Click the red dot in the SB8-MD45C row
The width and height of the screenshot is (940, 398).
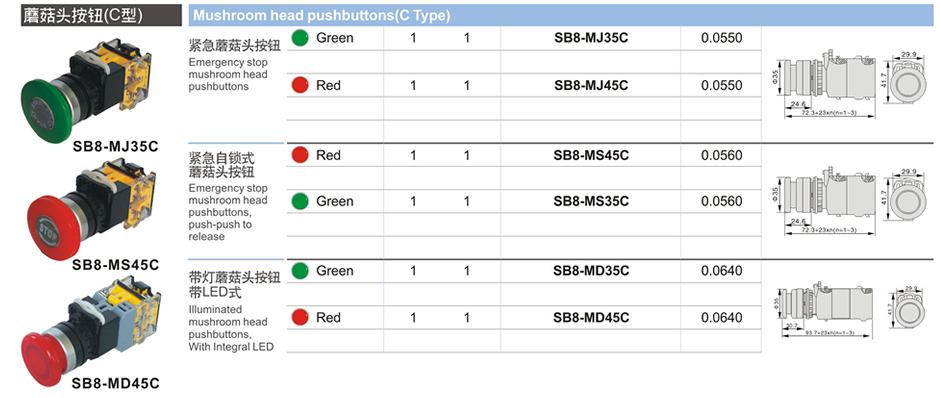pyautogui.click(x=300, y=317)
